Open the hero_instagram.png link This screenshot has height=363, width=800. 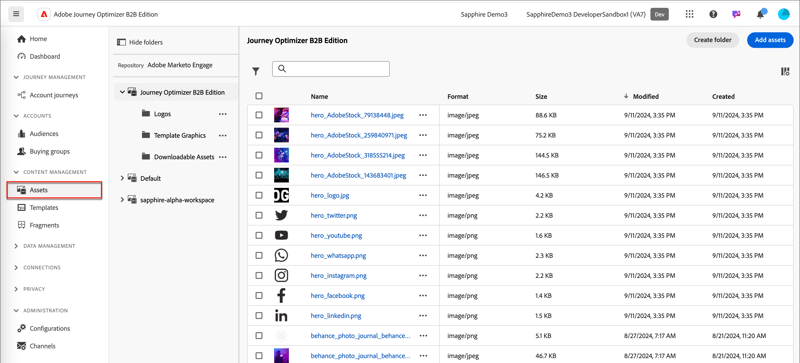pyautogui.click(x=338, y=276)
